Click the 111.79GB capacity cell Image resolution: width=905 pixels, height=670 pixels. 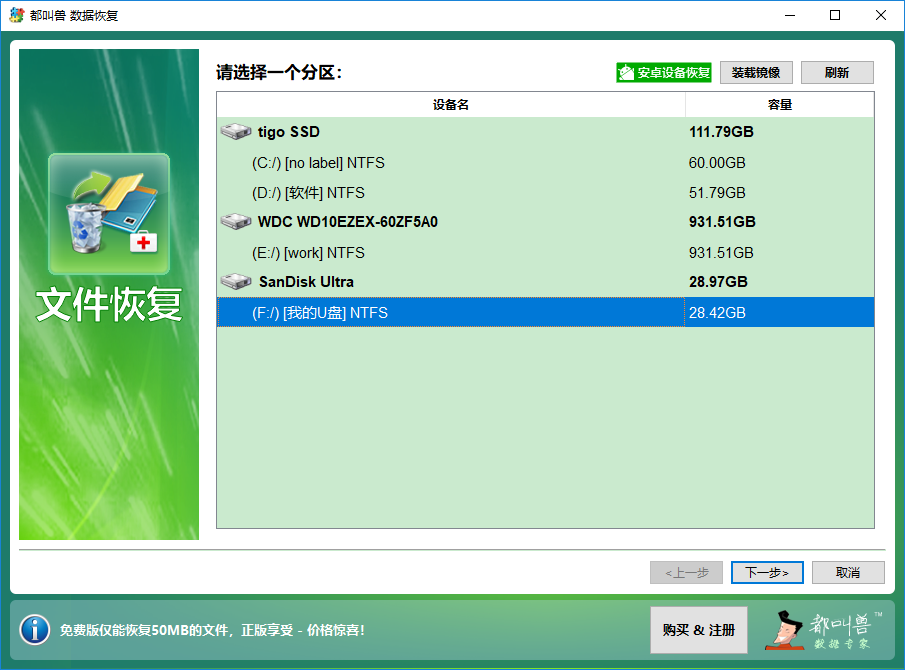(x=721, y=132)
